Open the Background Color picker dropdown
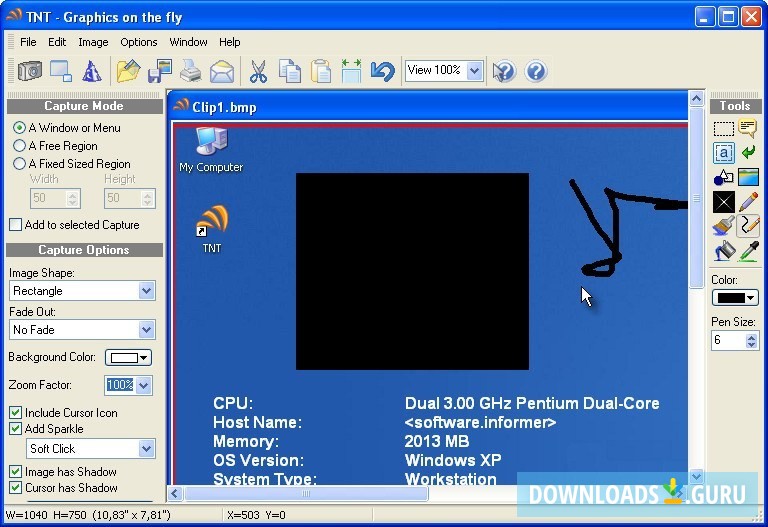Image resolution: width=768 pixels, height=527 pixels. pyautogui.click(x=129, y=358)
